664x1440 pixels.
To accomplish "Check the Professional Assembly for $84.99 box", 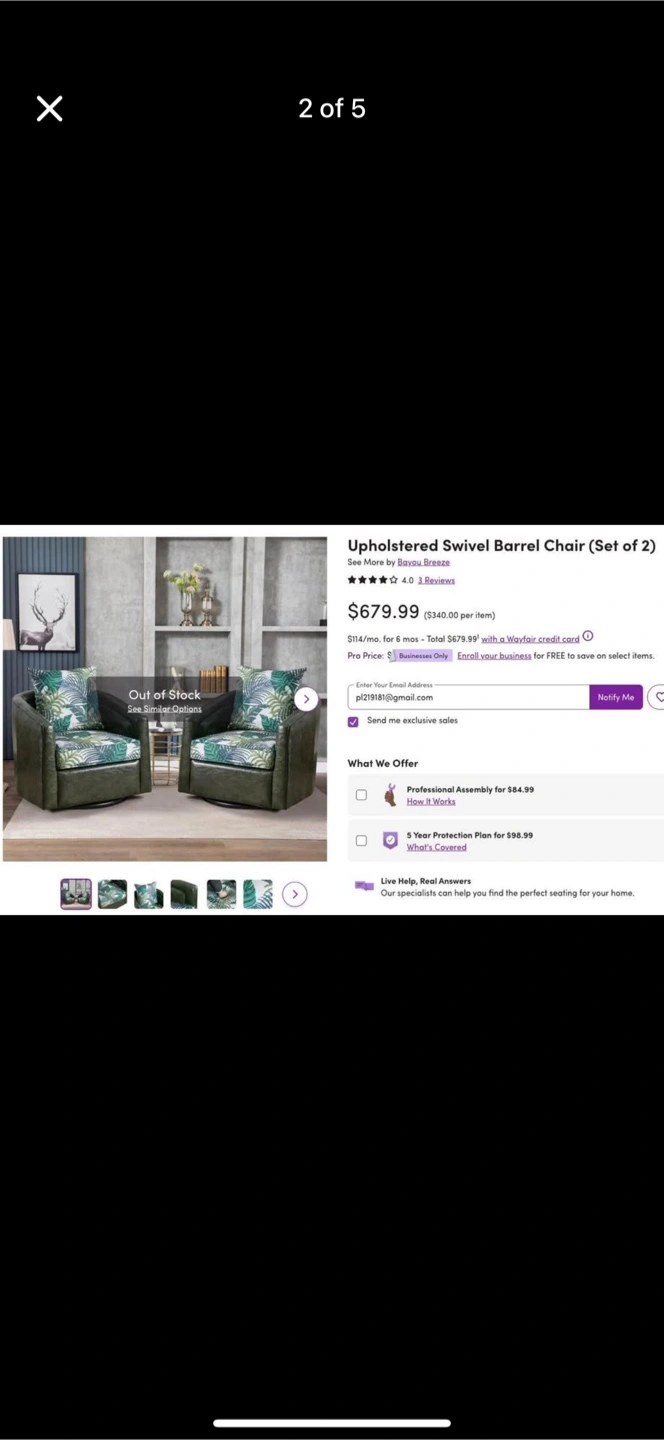I will (361, 795).
